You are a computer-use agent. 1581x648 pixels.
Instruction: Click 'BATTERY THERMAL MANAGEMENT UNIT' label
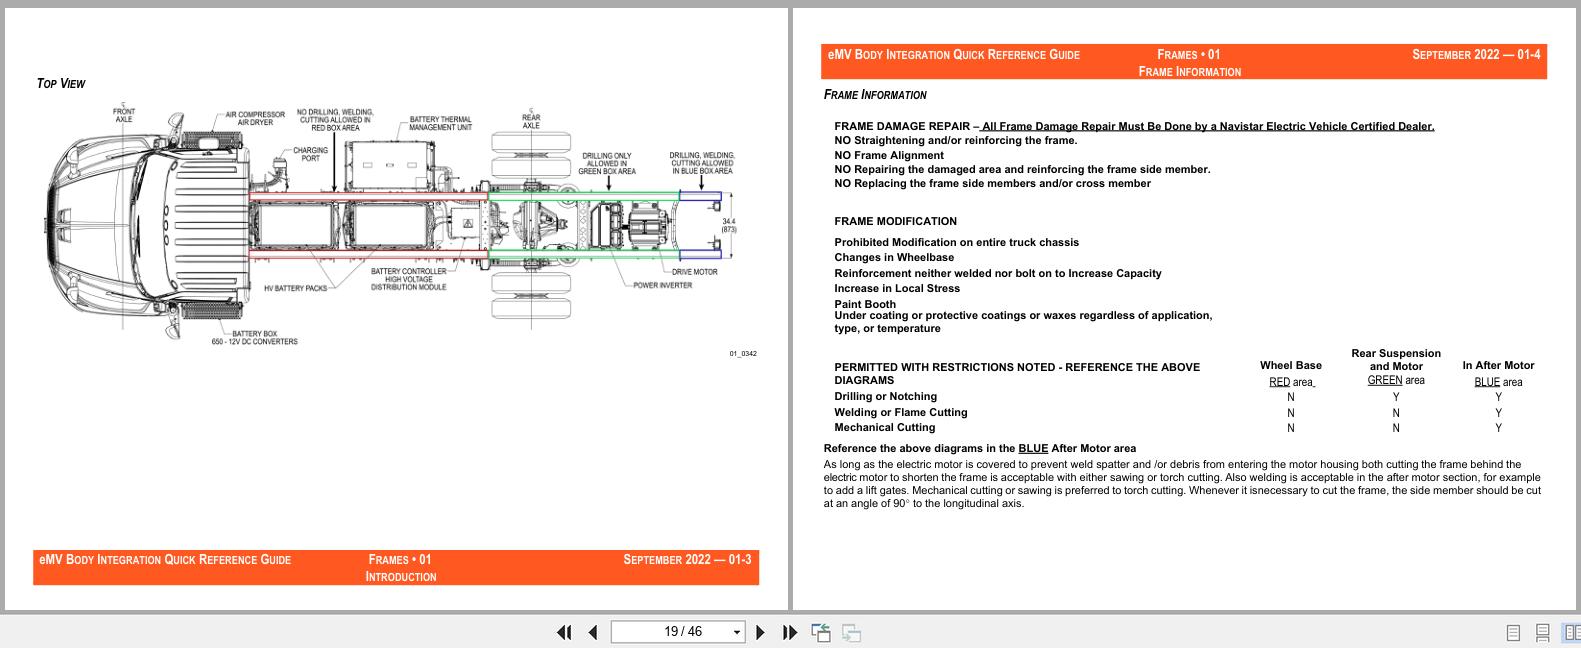[440, 123]
